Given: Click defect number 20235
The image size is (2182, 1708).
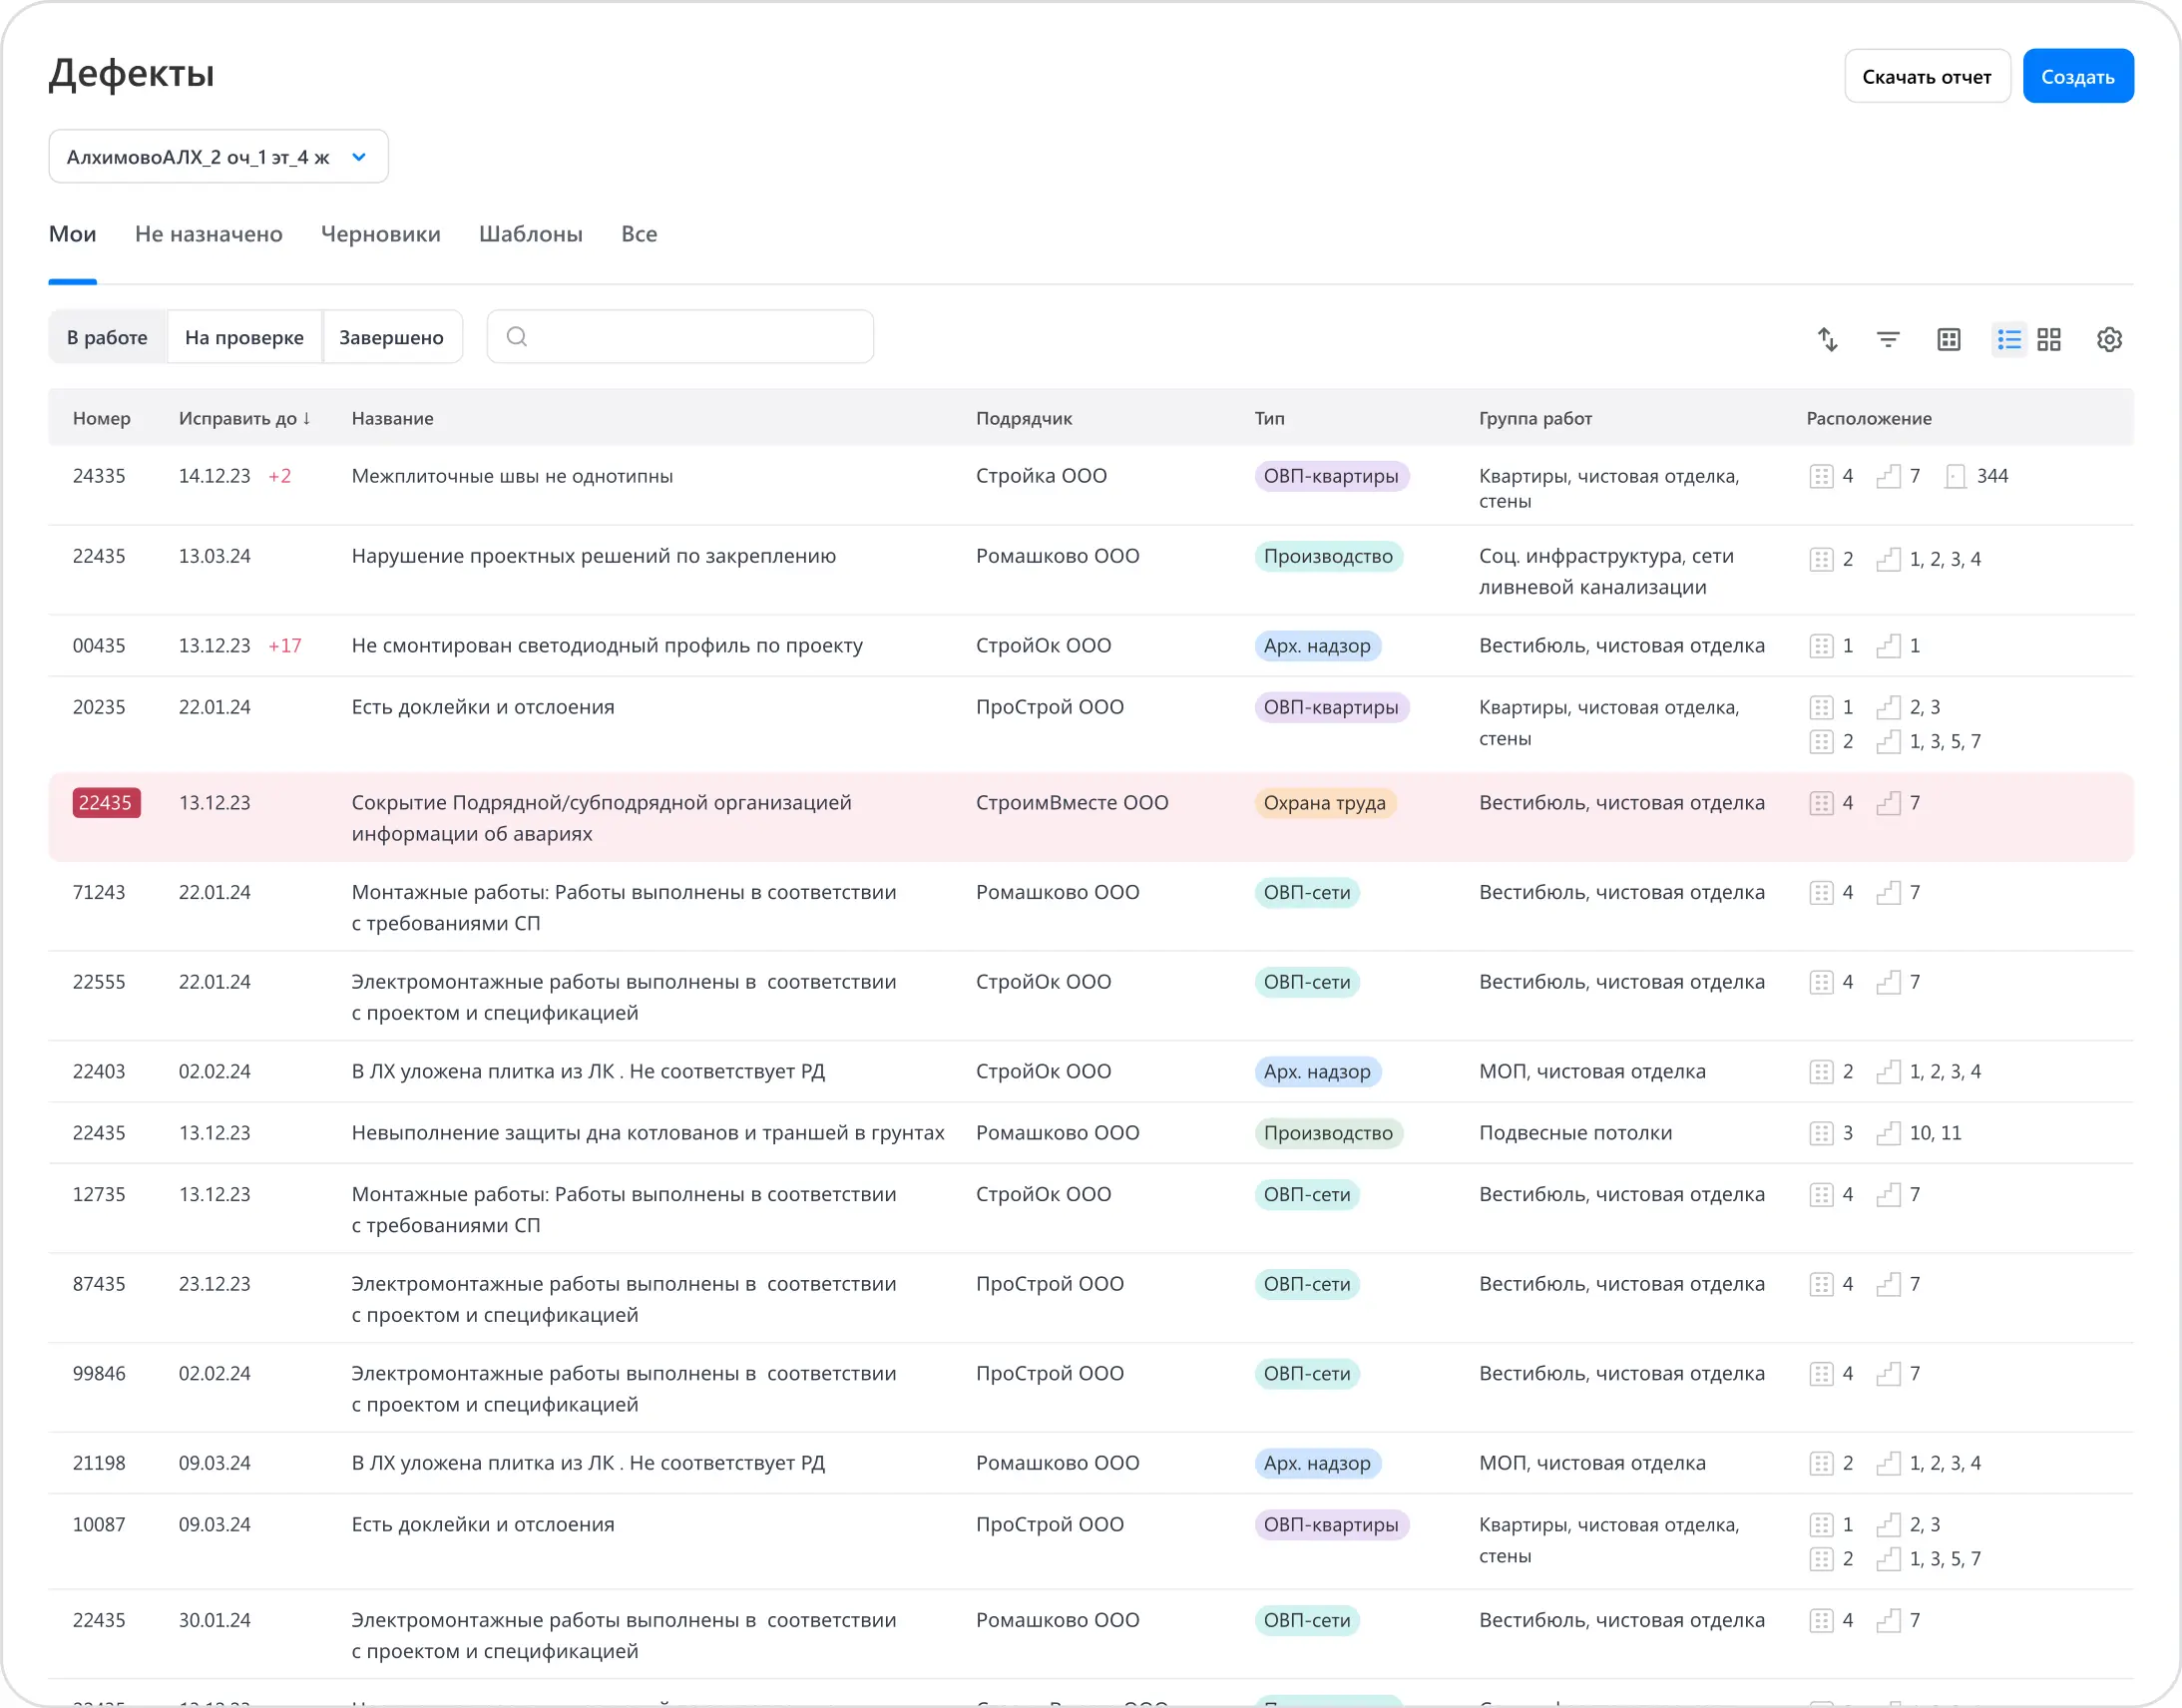Looking at the screenshot, I should pyautogui.click(x=99, y=707).
